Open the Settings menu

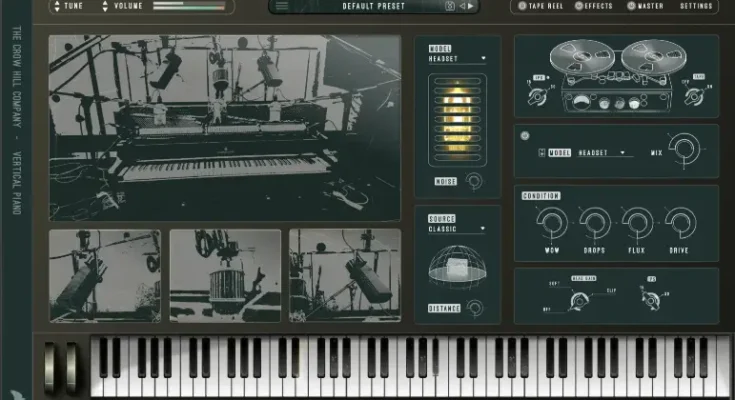point(696,6)
